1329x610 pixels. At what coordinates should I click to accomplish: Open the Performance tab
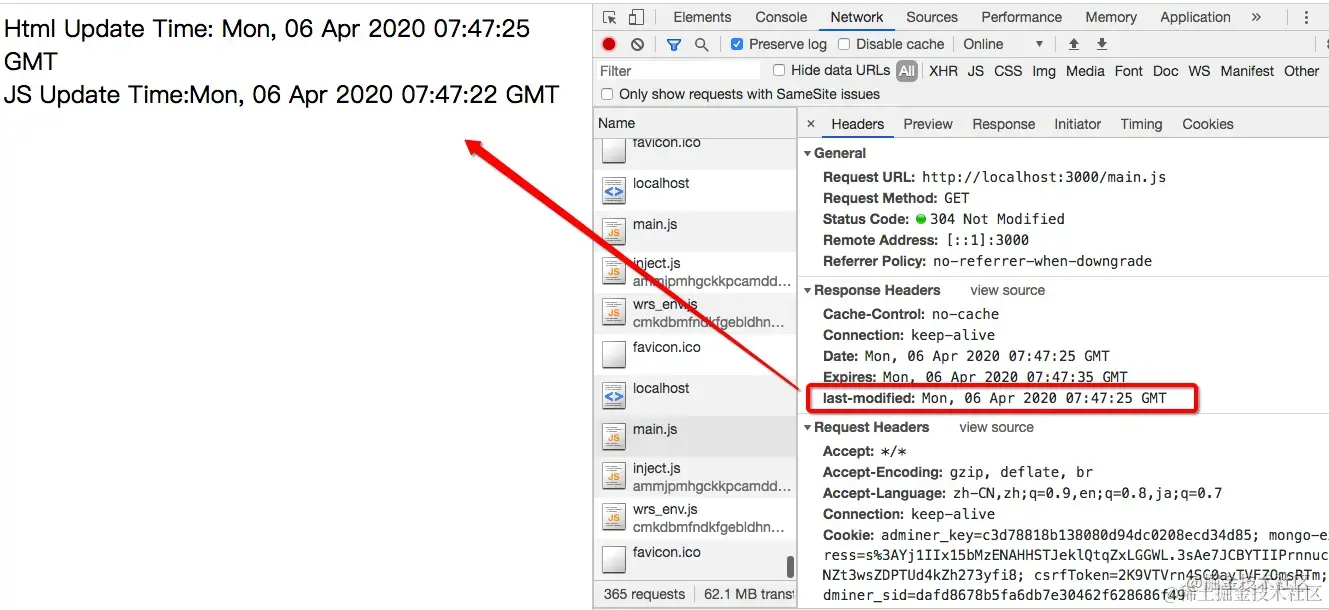tap(1021, 17)
